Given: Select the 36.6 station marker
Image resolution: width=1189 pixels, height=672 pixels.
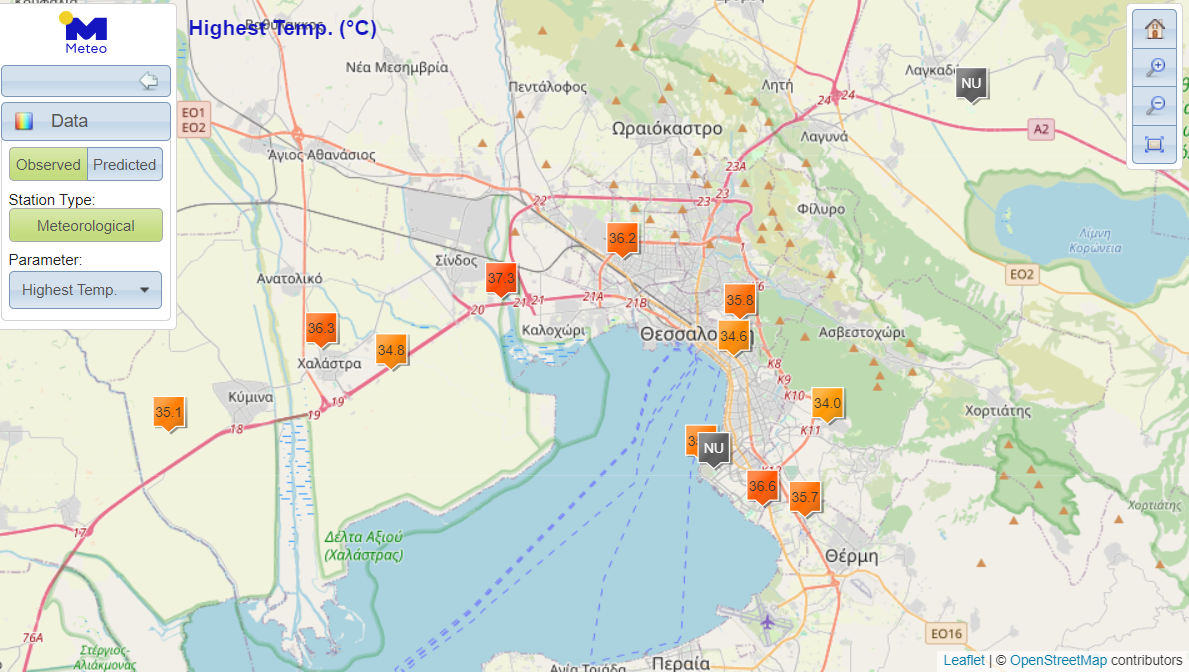Looking at the screenshot, I should point(762,488).
